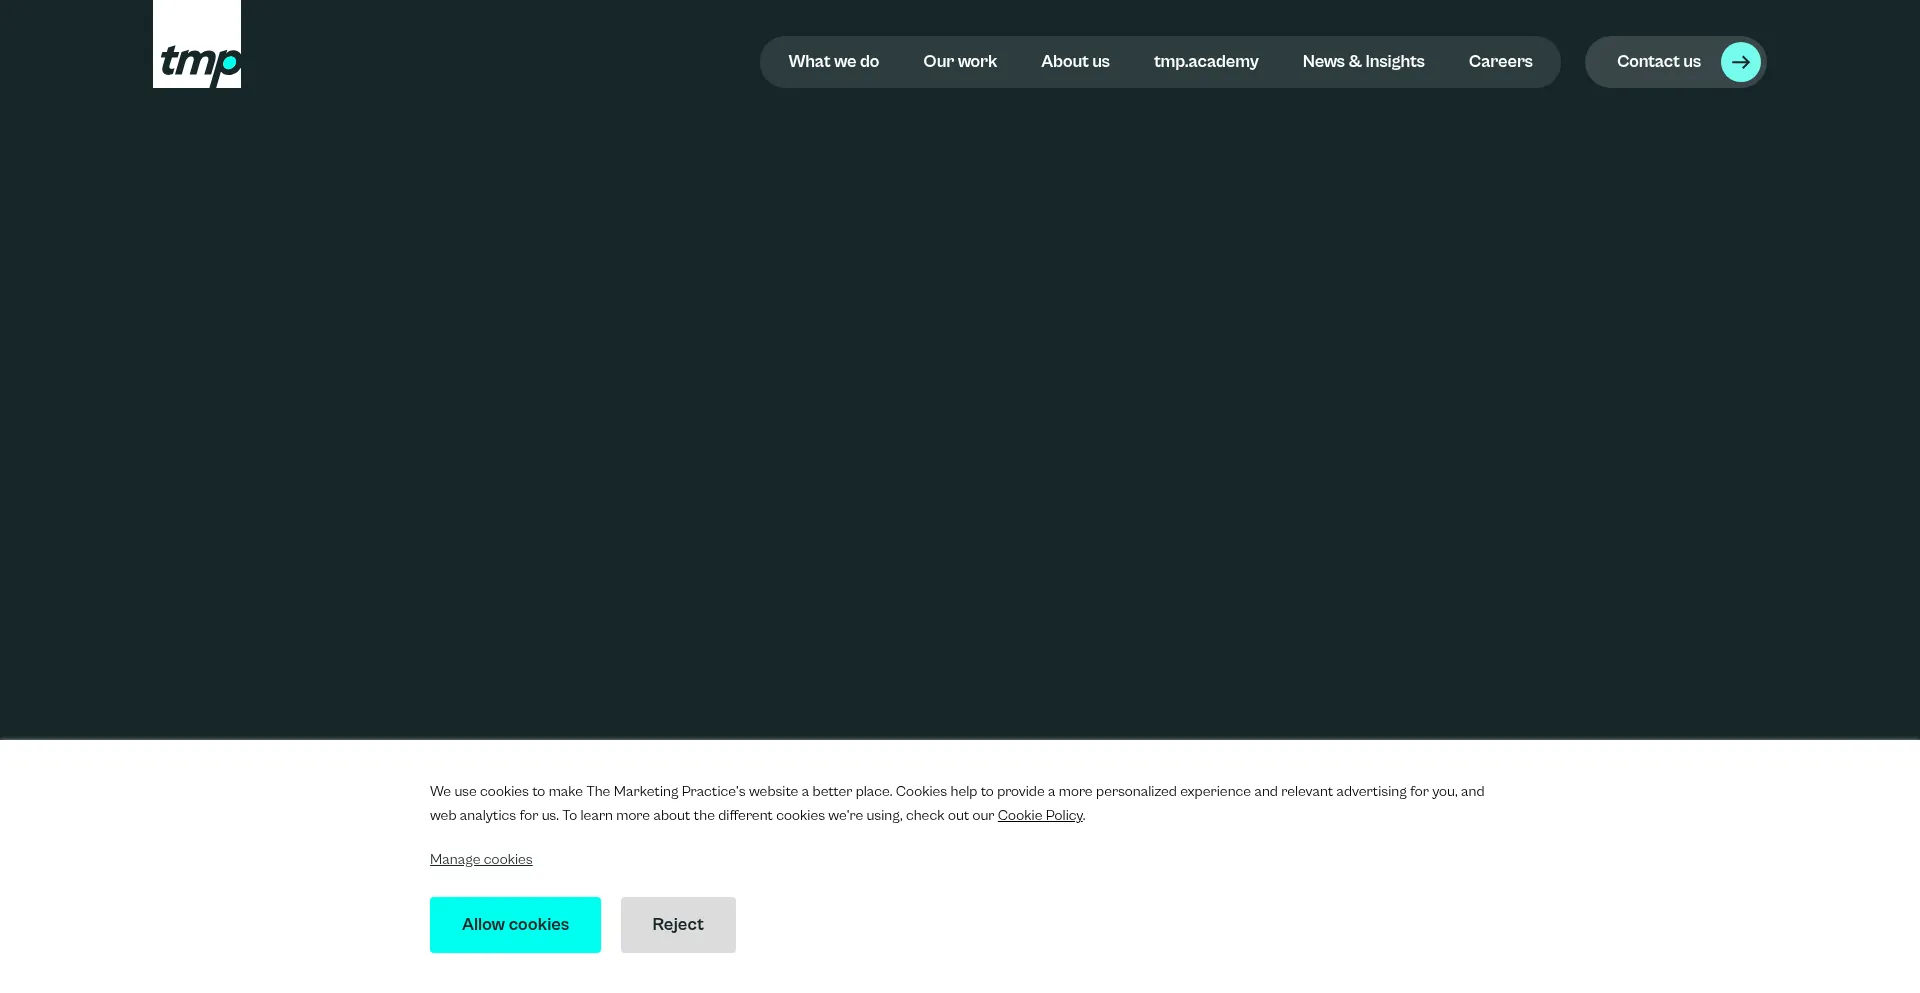Open the Cookie Policy link

(x=1040, y=815)
